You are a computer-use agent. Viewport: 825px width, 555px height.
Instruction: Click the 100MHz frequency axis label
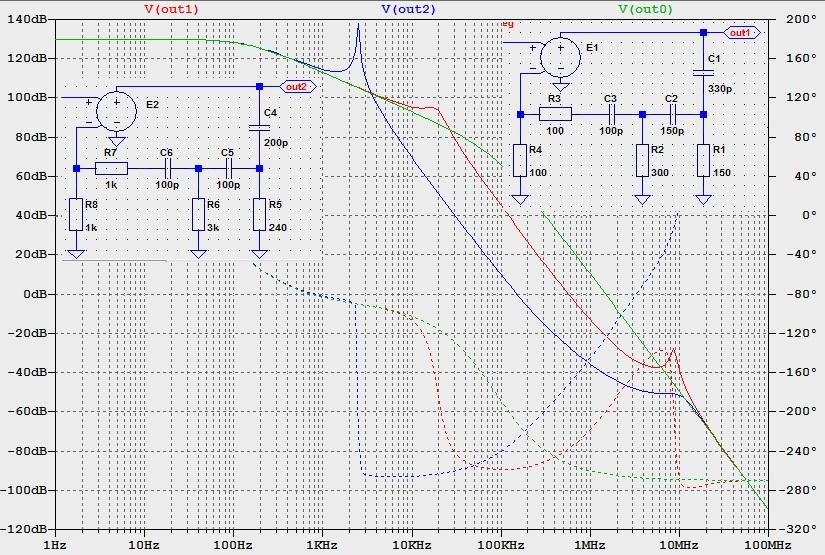coord(768,545)
